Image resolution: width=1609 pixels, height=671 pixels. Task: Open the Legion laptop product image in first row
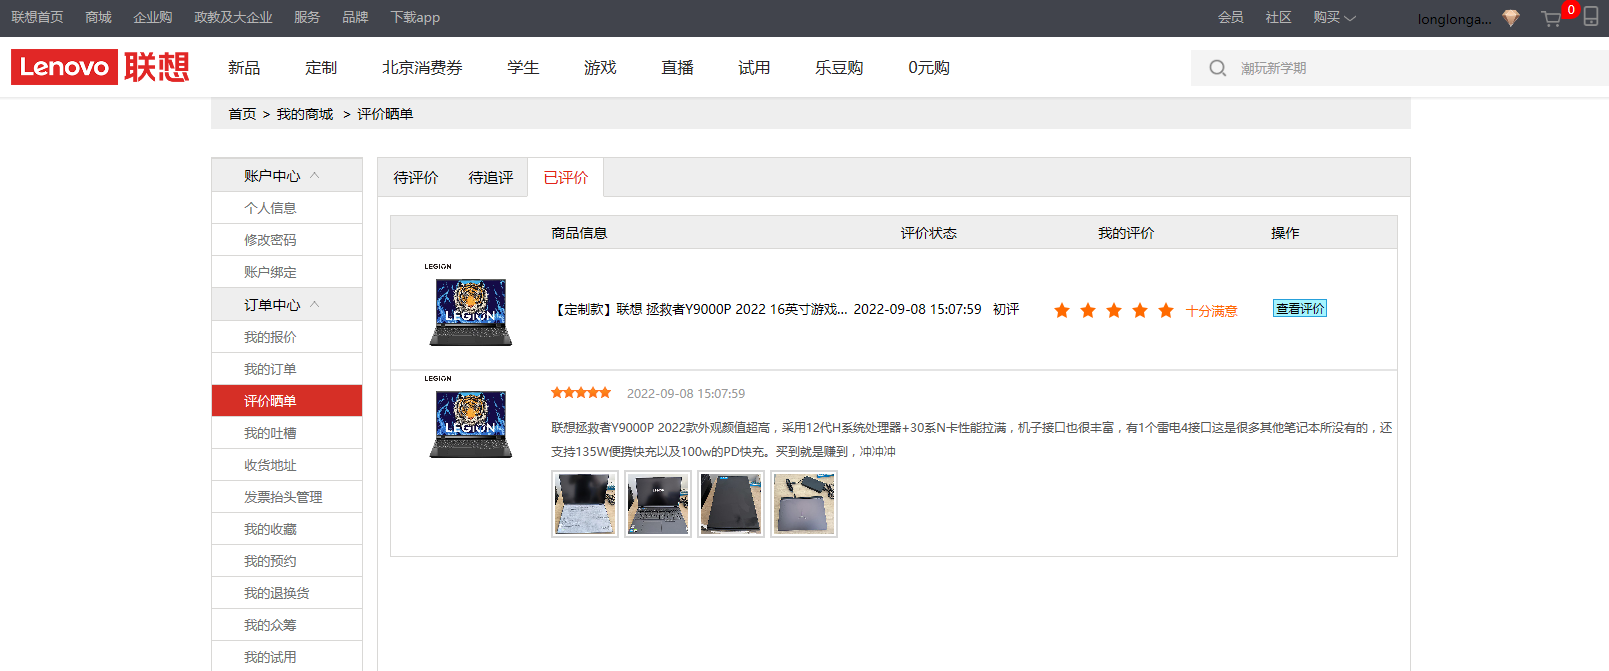click(470, 306)
